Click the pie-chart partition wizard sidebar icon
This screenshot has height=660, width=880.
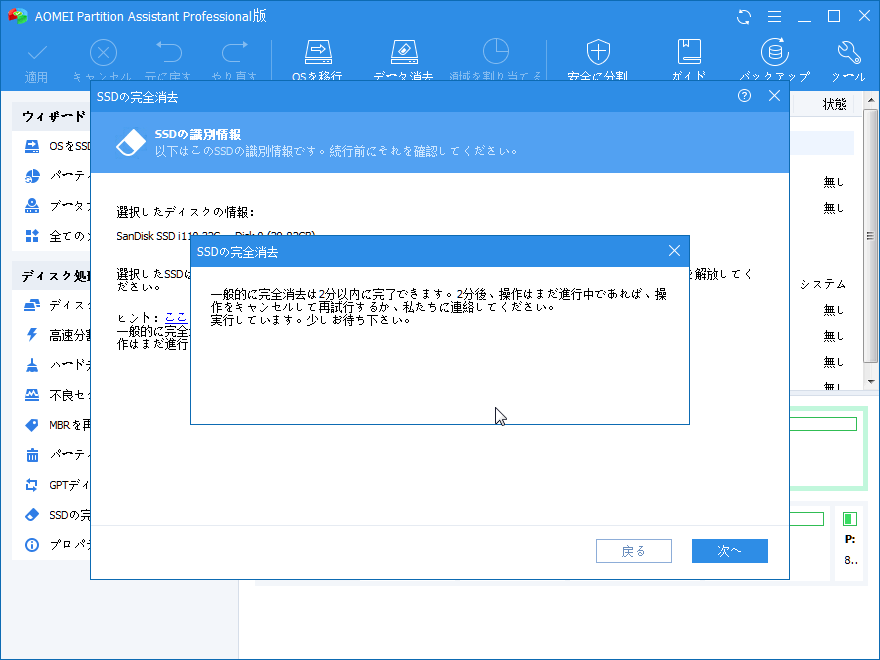point(33,176)
